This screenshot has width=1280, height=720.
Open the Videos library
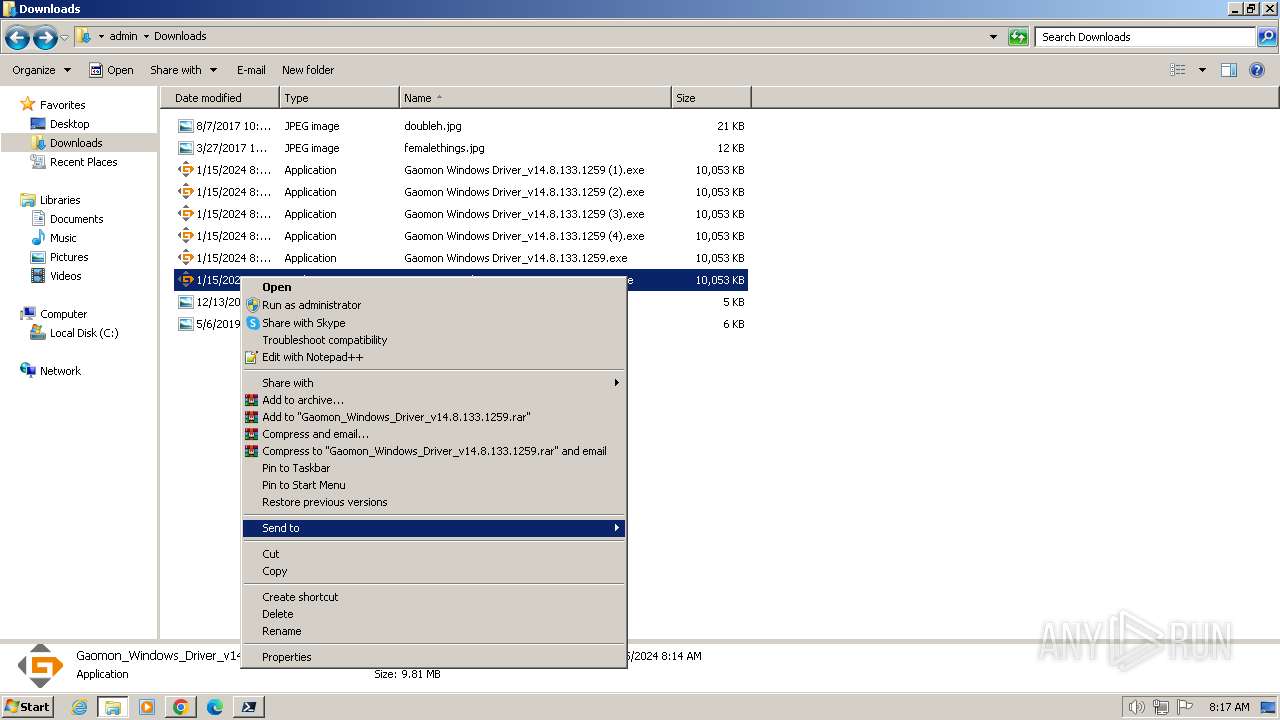click(x=66, y=276)
